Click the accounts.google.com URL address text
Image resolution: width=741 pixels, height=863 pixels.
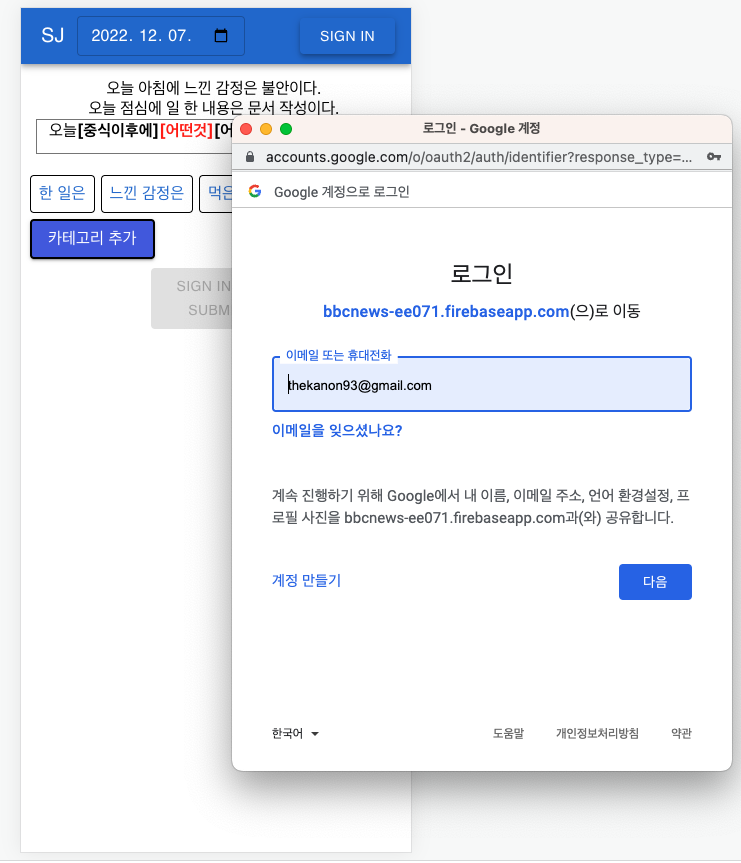(x=478, y=157)
